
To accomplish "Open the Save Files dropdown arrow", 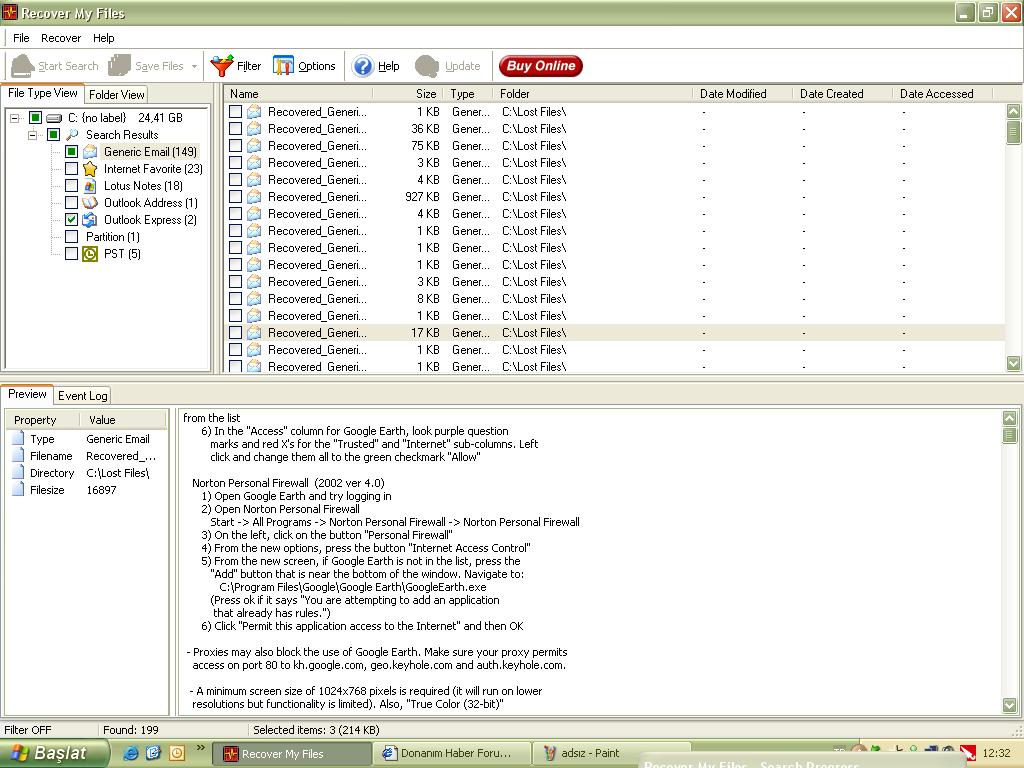I will click(x=194, y=66).
